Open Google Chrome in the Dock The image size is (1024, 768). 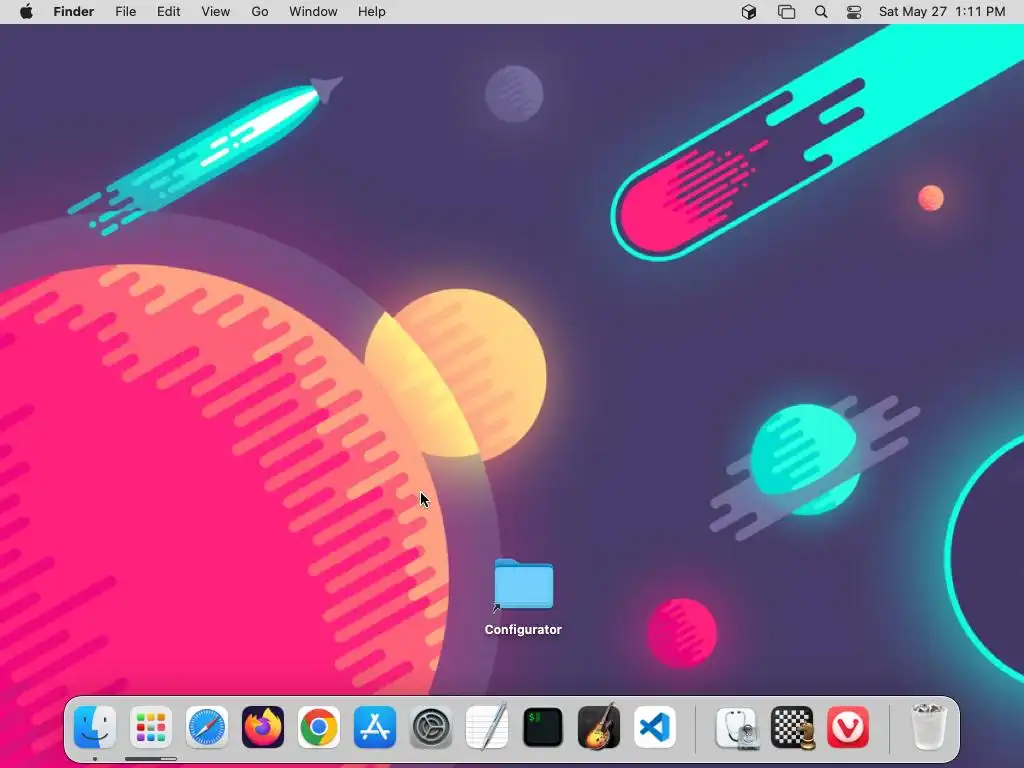(x=319, y=727)
